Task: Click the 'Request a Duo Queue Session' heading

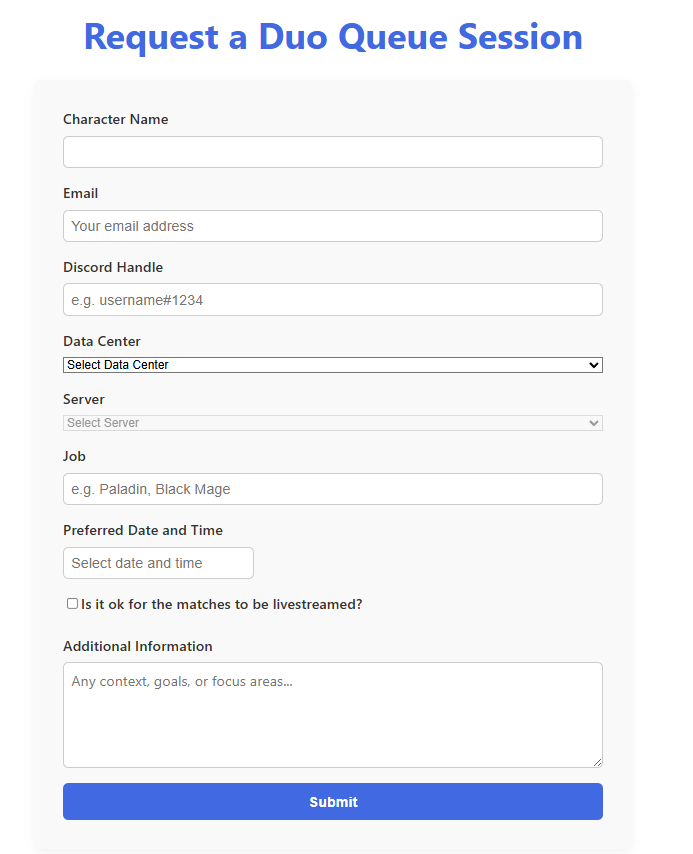Action: coord(333,37)
